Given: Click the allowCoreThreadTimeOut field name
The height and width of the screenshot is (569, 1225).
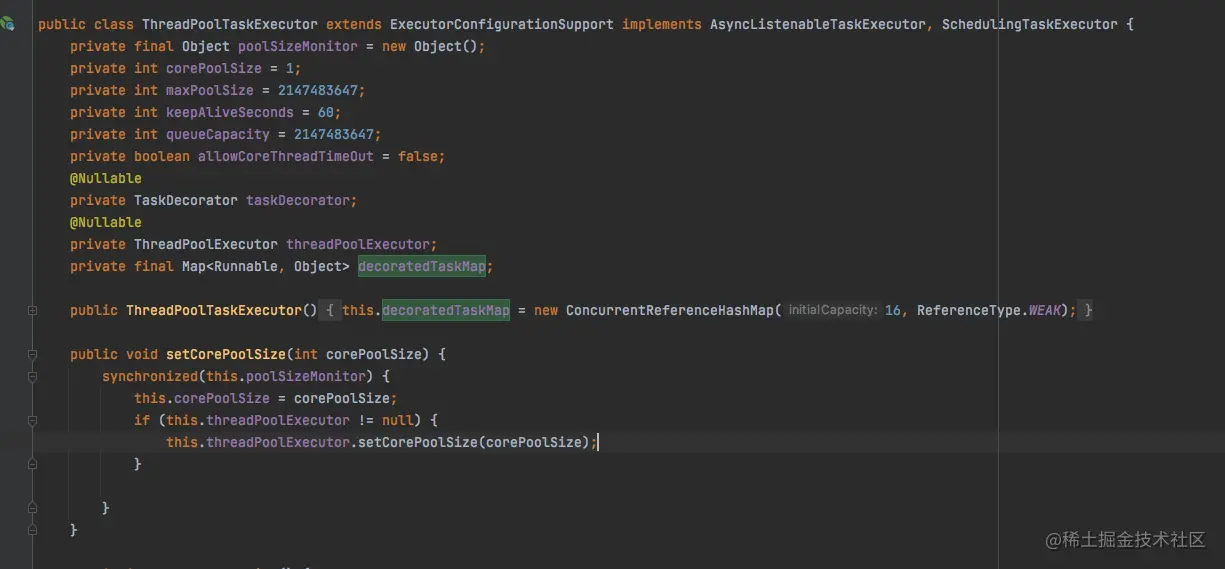Looking at the screenshot, I should pyautogui.click(x=286, y=156).
